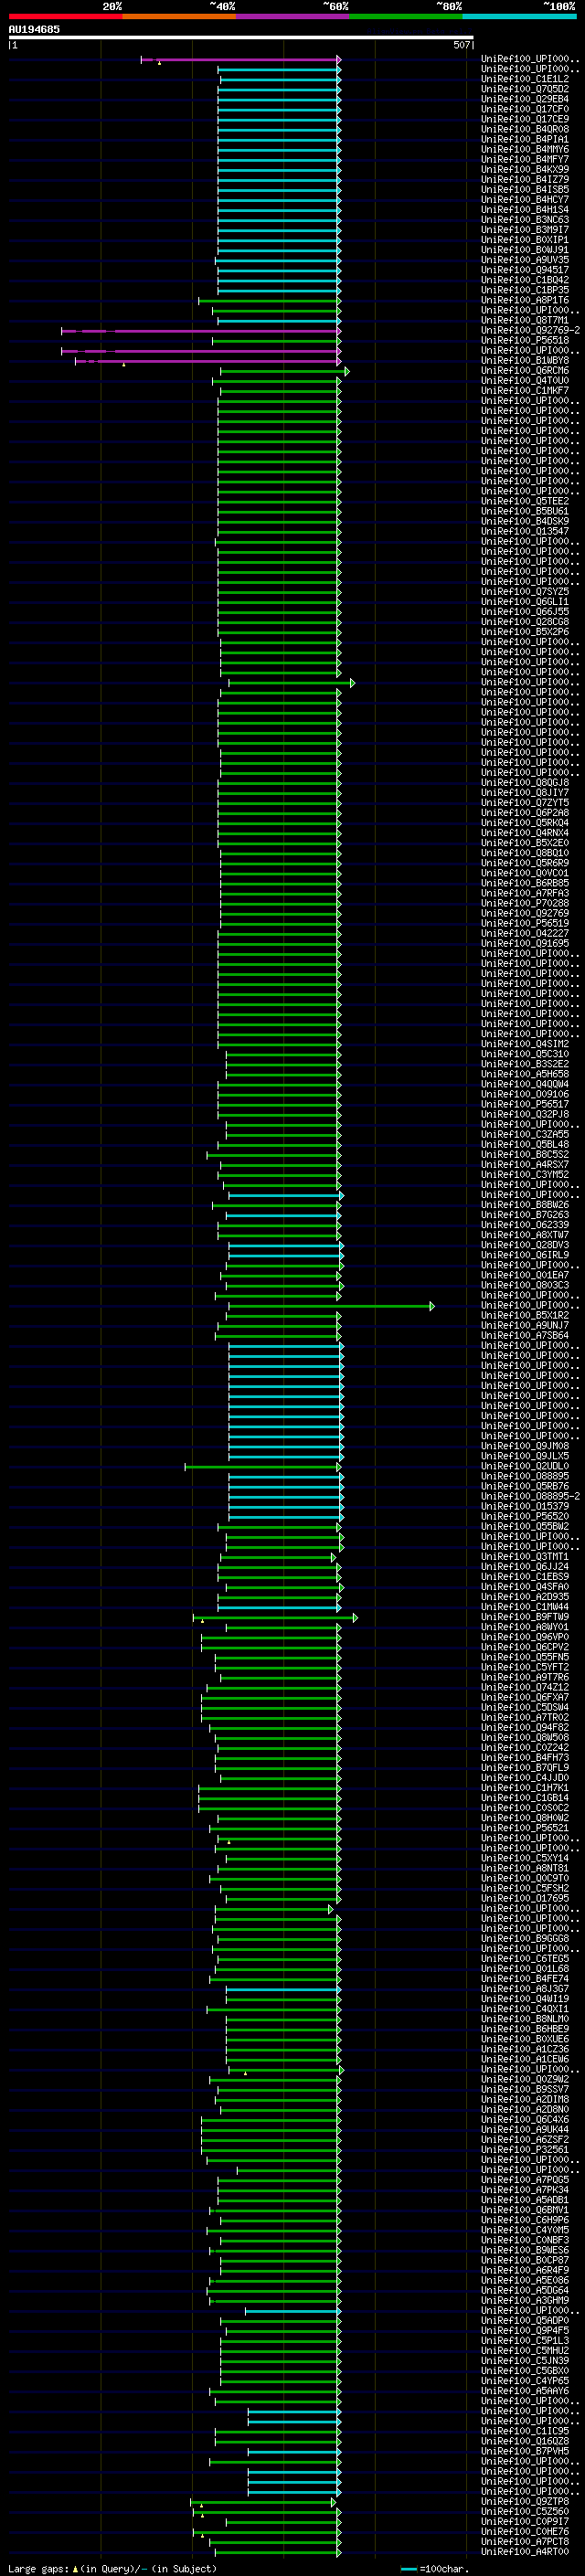Image resolution: width=585 pixels, height=2576 pixels.
Task: Click hit UniRef100_P56520
Action: pyautogui.click(x=525, y=1516)
